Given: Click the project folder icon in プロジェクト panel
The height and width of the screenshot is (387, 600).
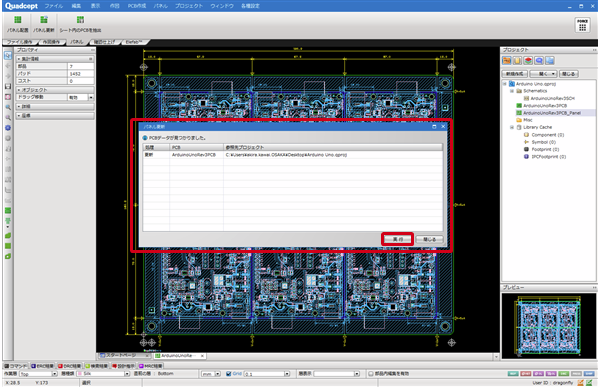Looking at the screenshot, I should coord(506,61).
